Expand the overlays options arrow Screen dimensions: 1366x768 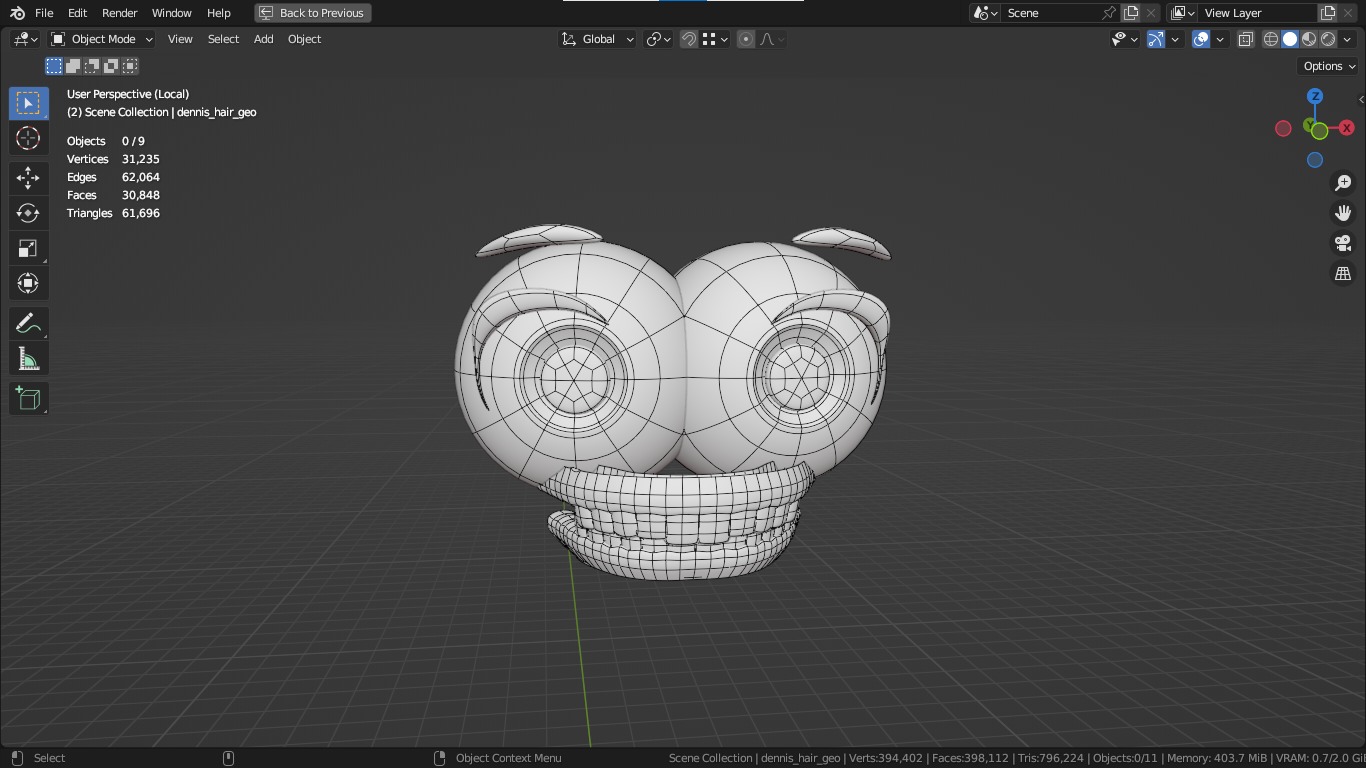click(1220, 39)
